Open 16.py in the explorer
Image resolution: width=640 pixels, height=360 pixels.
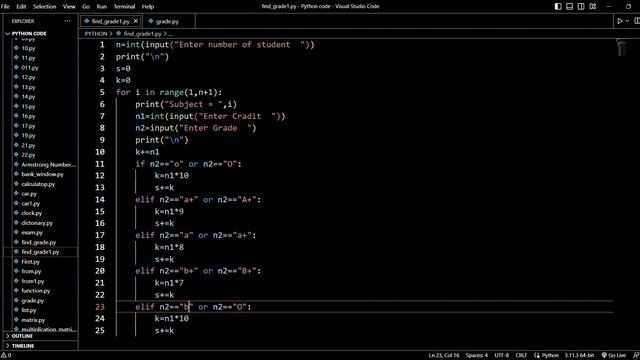tap(28, 116)
